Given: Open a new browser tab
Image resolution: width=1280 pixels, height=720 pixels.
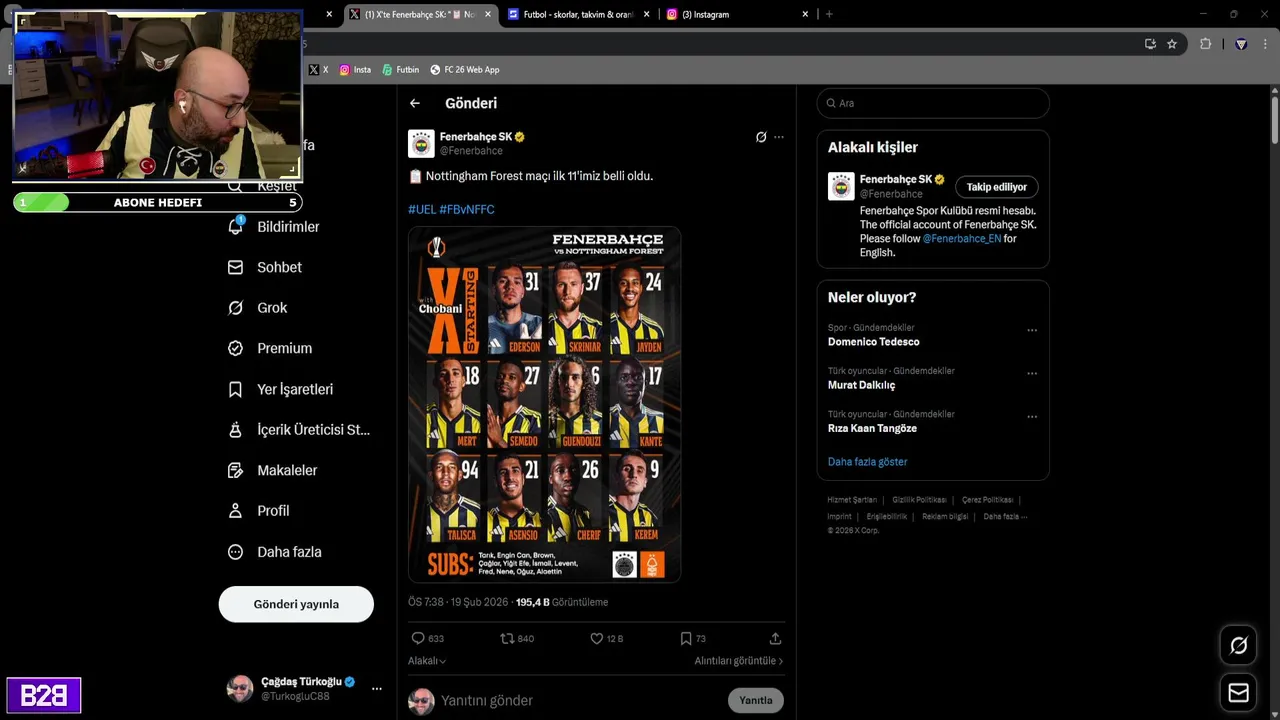Looking at the screenshot, I should click(x=829, y=14).
